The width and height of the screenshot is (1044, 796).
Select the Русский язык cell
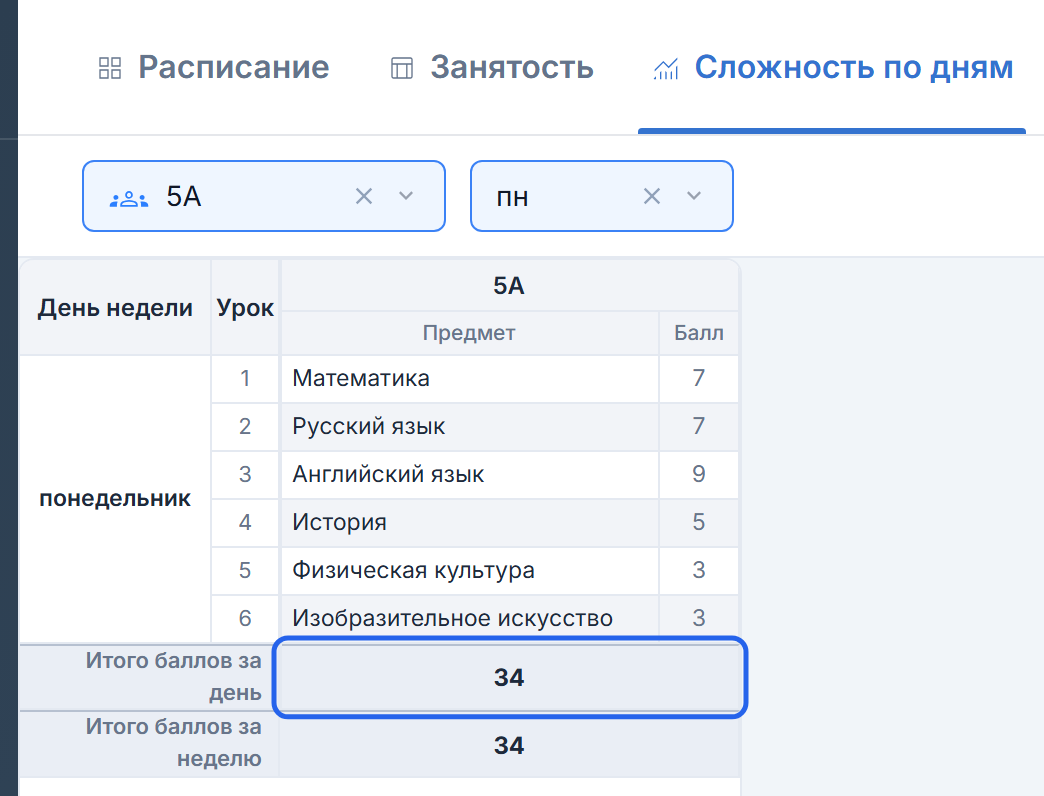469,427
